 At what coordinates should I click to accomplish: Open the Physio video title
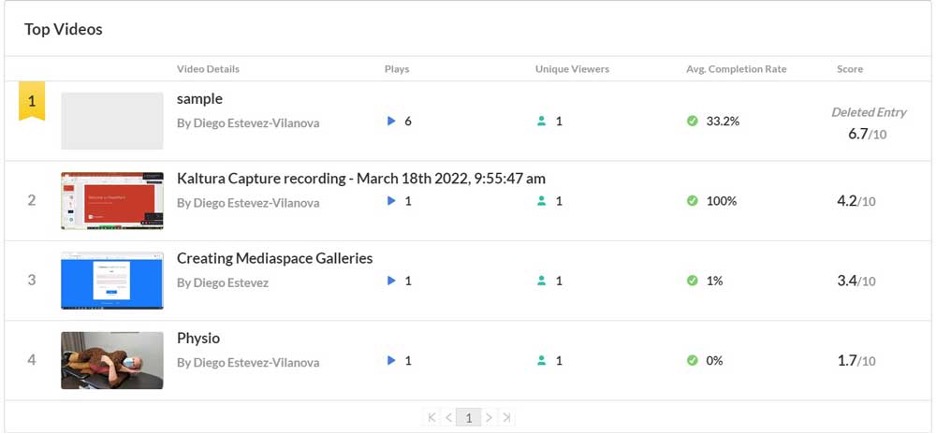click(198, 339)
